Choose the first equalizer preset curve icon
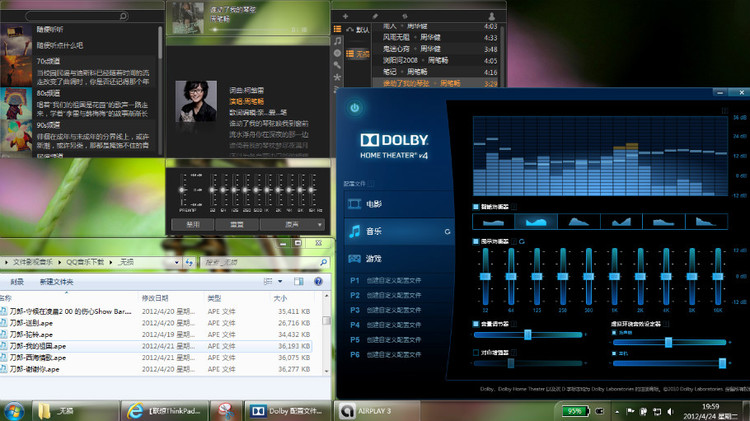Screen dimensions: 750x421 coord(493,222)
